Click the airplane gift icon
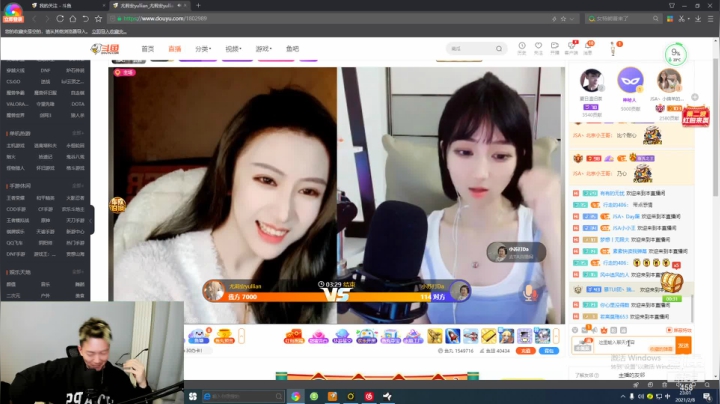Screen dimensions: 720x404 pyautogui.click(x=470, y=336)
